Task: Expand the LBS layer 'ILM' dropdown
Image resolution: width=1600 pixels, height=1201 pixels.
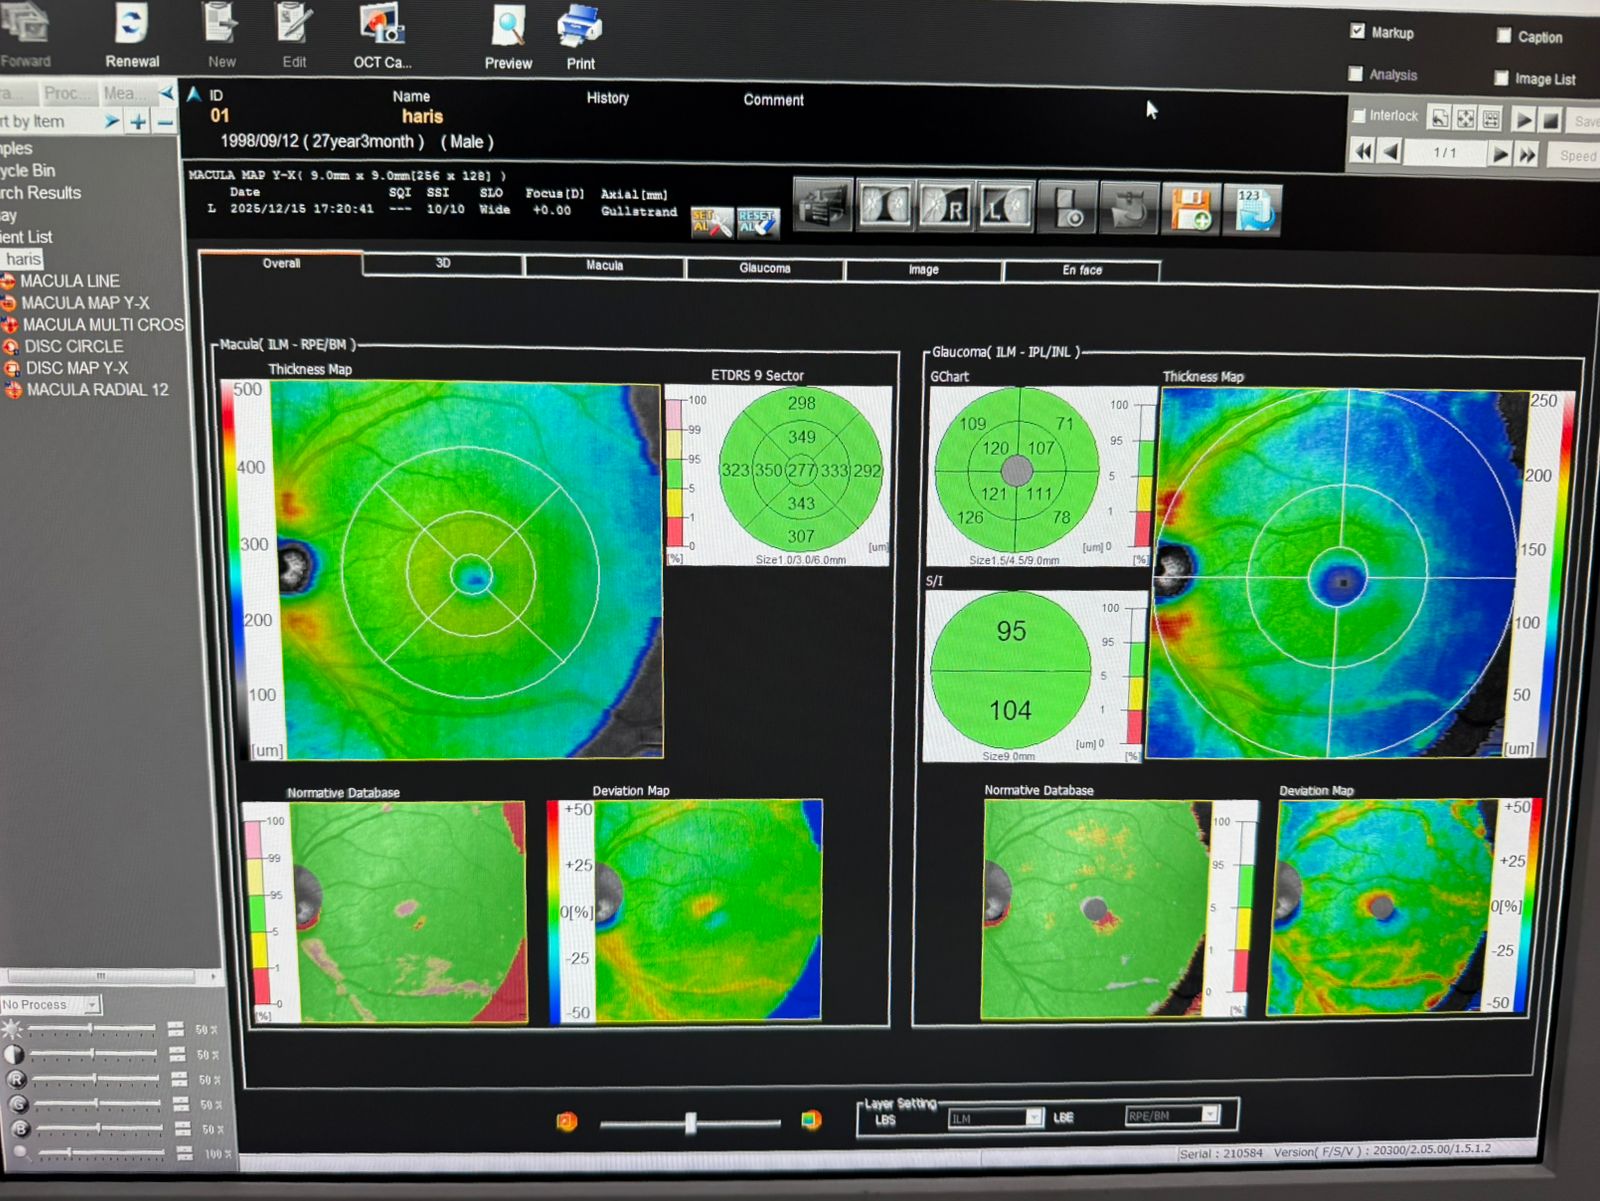Action: (1034, 1118)
